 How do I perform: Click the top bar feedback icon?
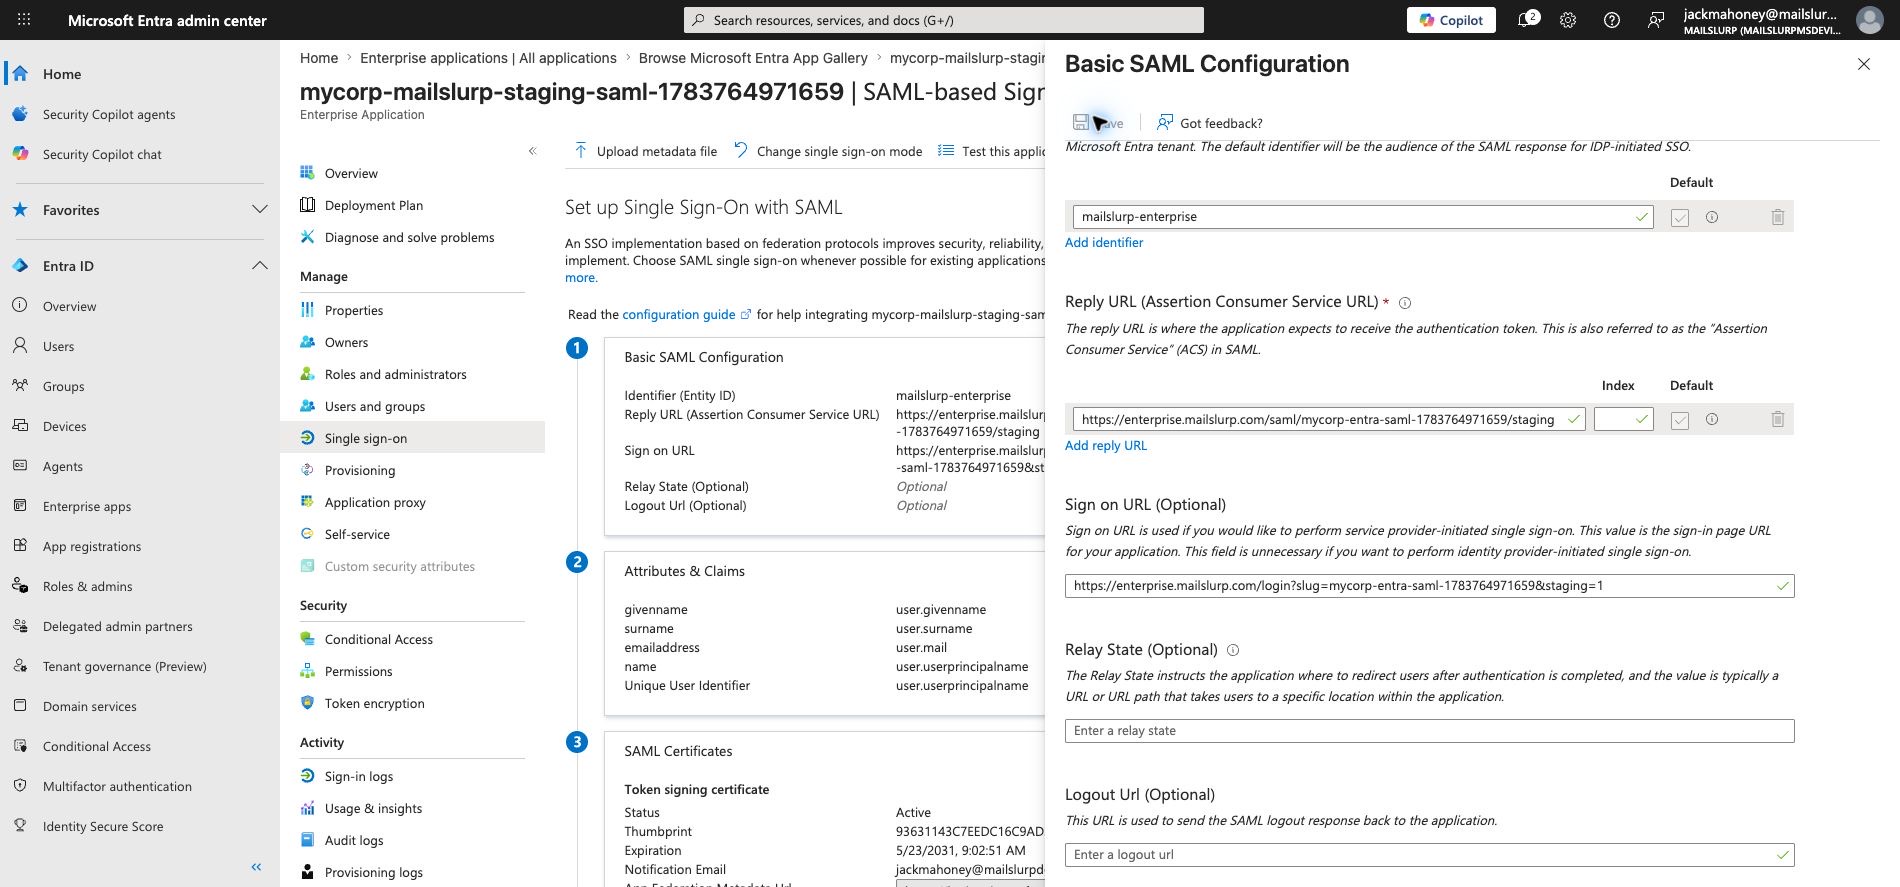[x=1656, y=20]
